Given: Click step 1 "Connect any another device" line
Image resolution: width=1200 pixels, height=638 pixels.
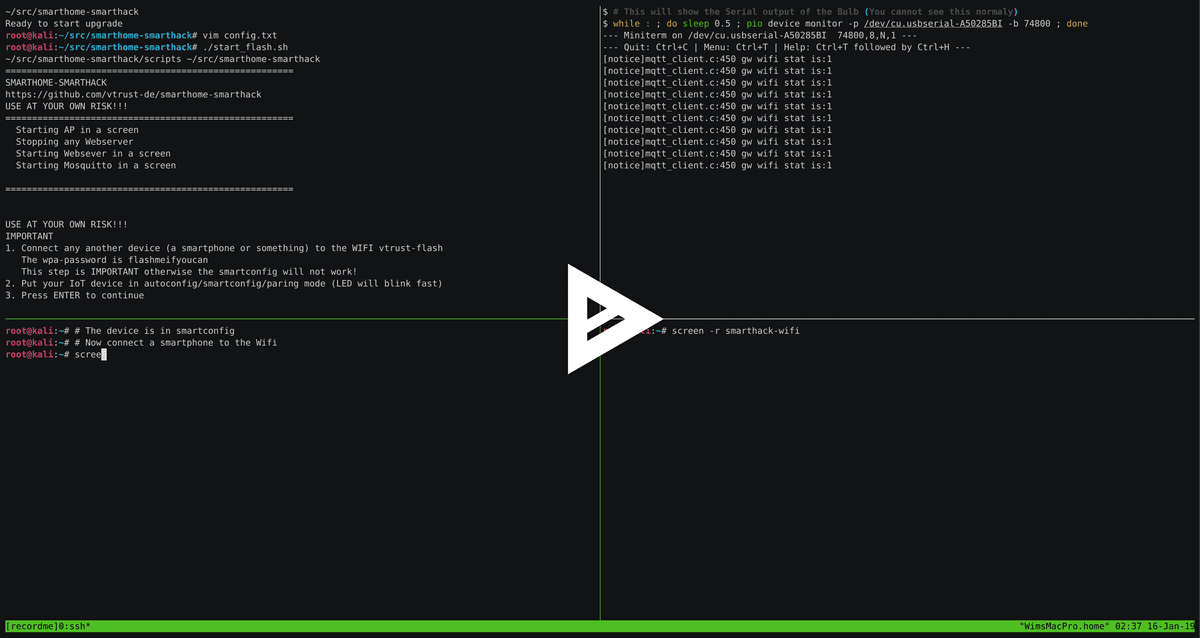Looking at the screenshot, I should pos(224,248).
